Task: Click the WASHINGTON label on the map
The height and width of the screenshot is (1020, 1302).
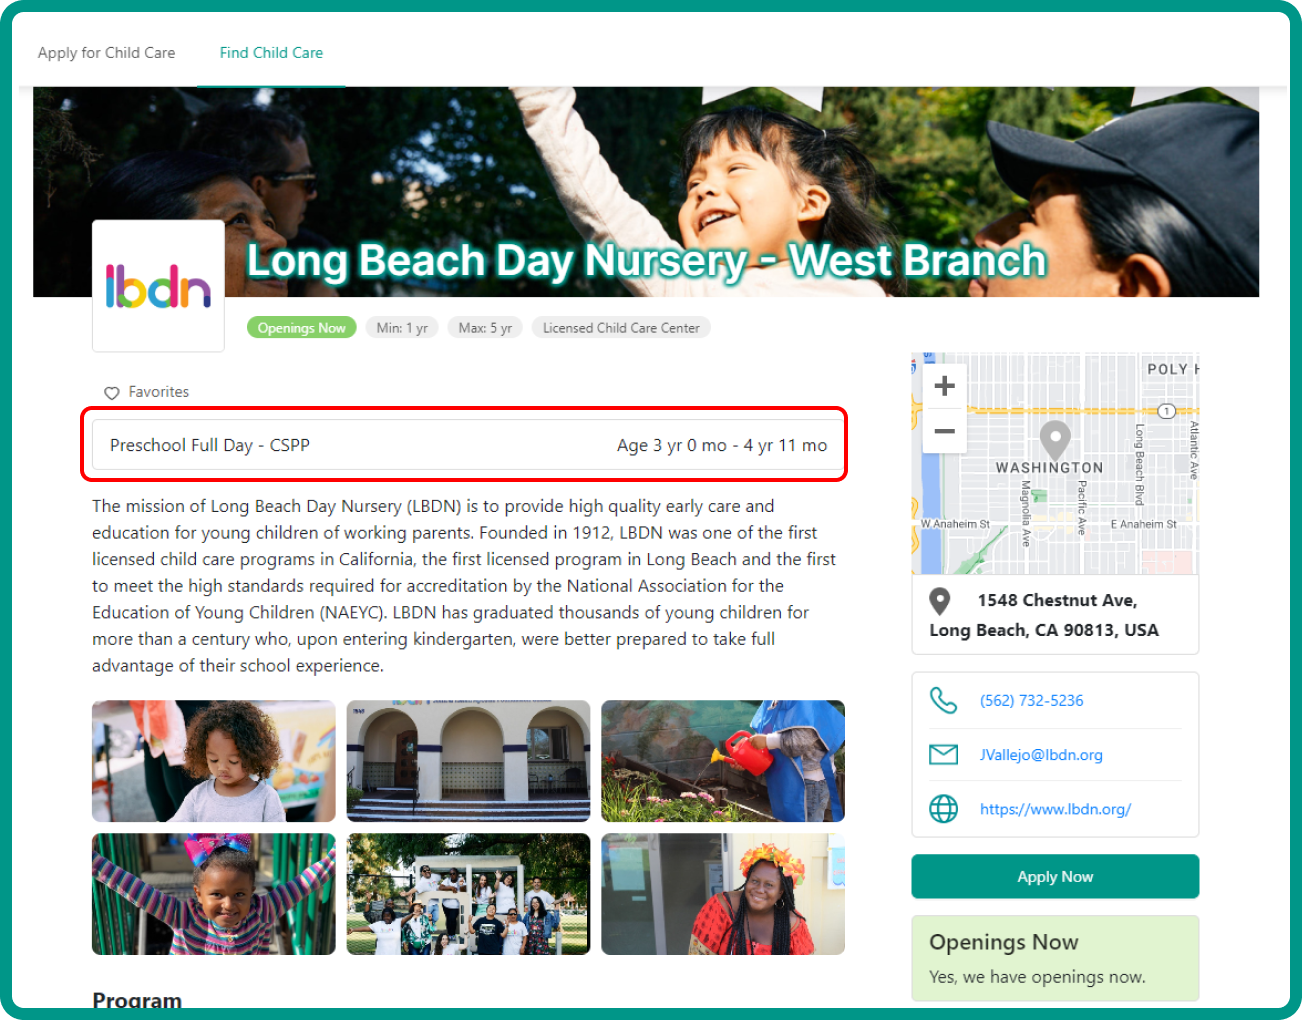Action: click(1049, 467)
